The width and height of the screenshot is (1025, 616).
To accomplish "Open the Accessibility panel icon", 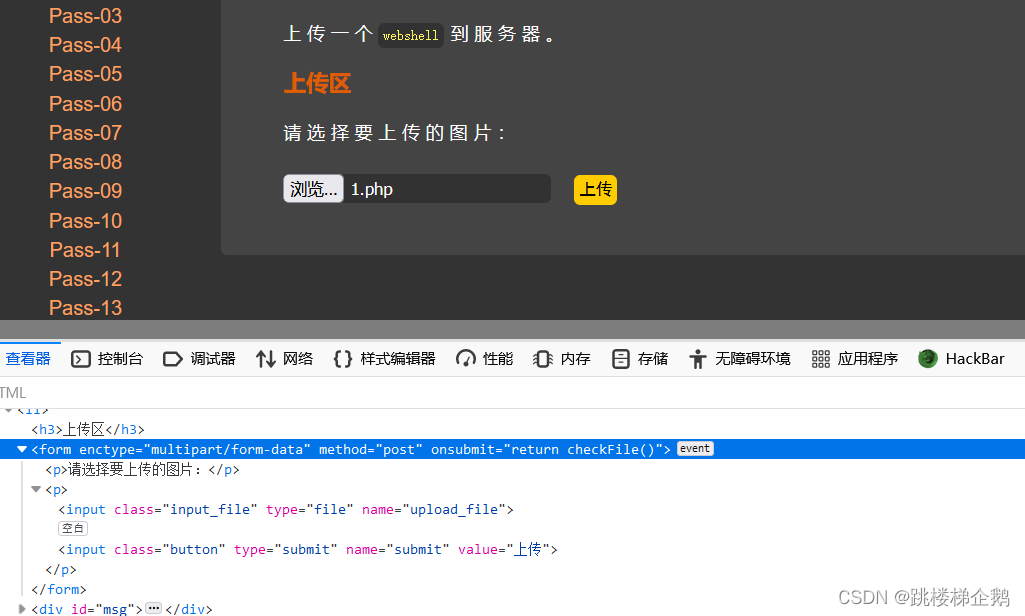I will pos(698,359).
